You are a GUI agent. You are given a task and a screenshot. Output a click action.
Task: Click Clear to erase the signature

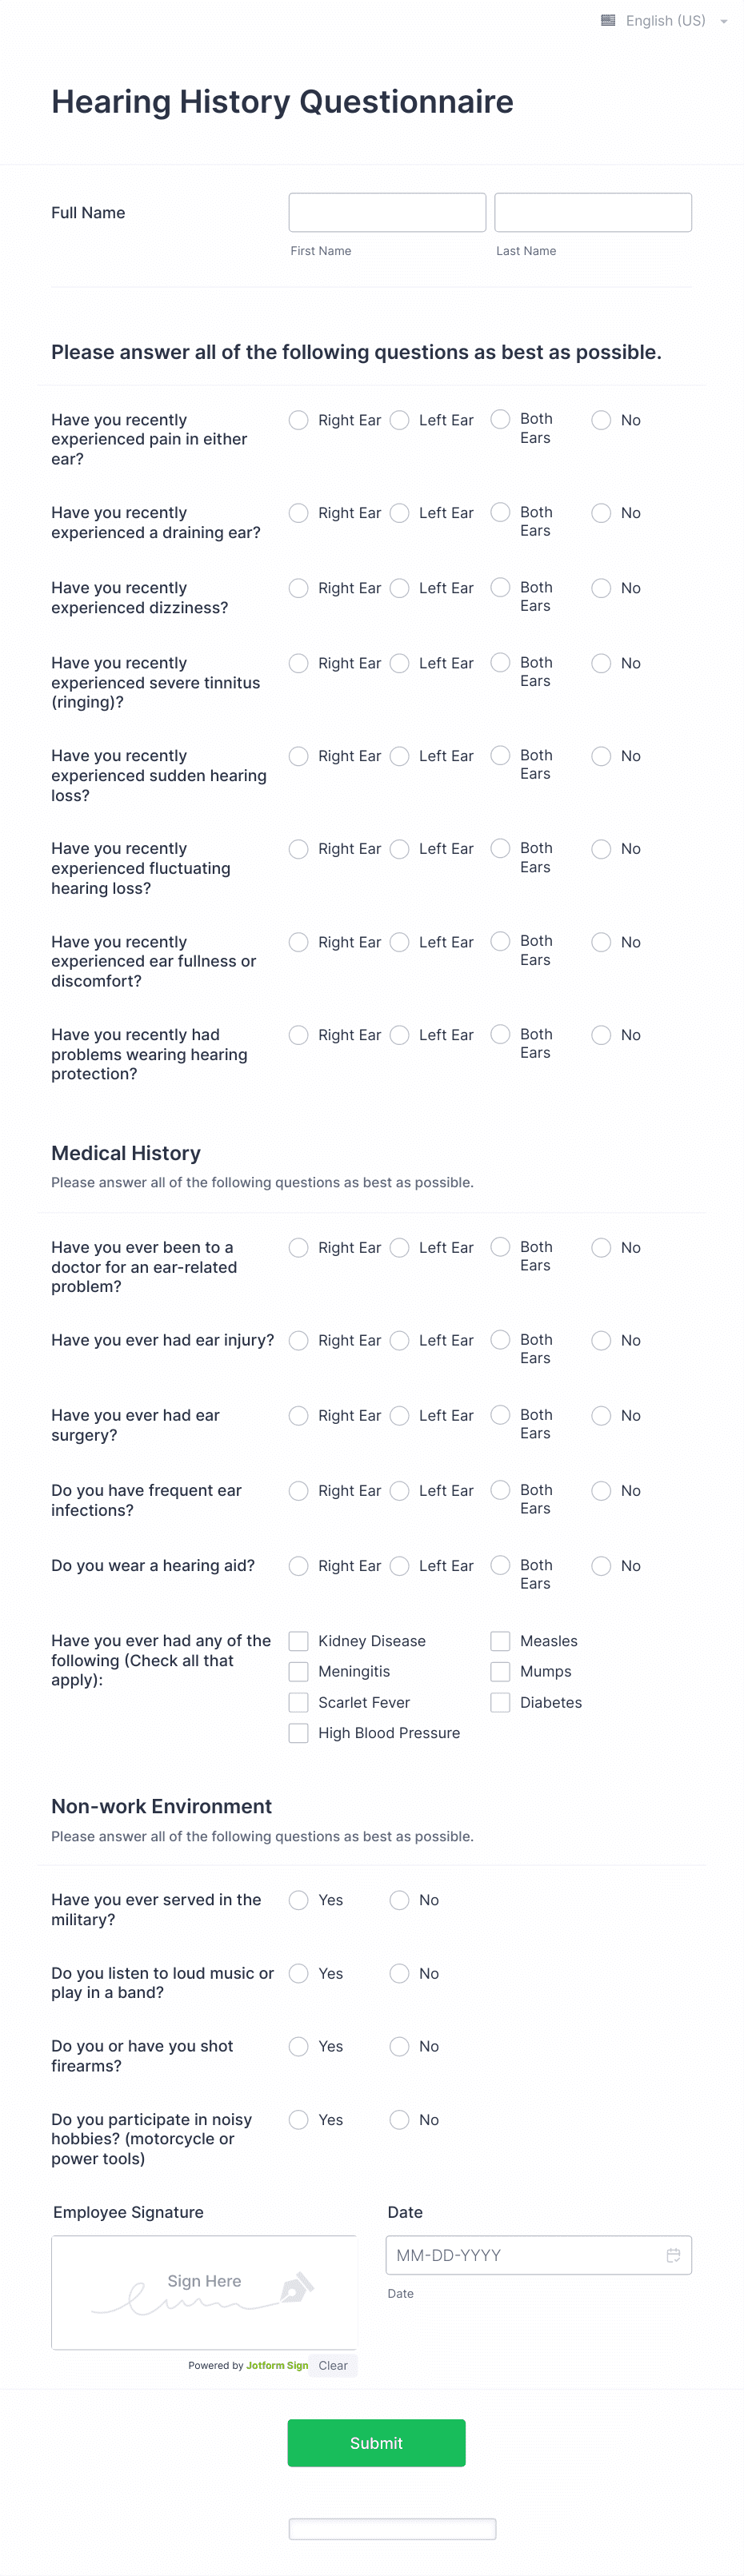point(334,2365)
